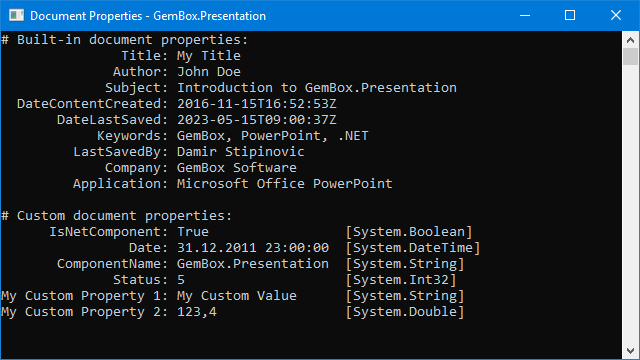Click the '# Built-in document properties:' heading

[124, 40]
